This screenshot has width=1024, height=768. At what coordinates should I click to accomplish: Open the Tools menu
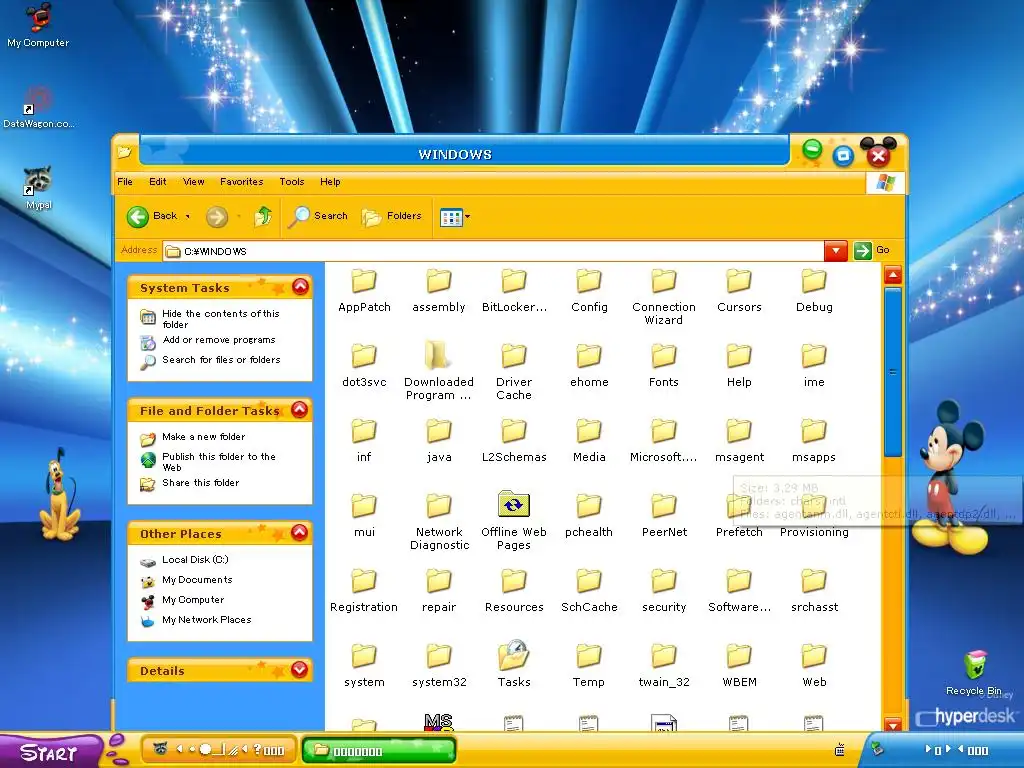(x=292, y=182)
